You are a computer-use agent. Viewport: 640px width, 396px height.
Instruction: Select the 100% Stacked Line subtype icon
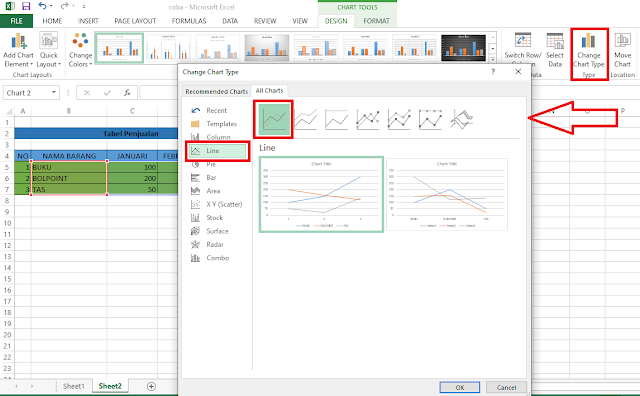337,120
